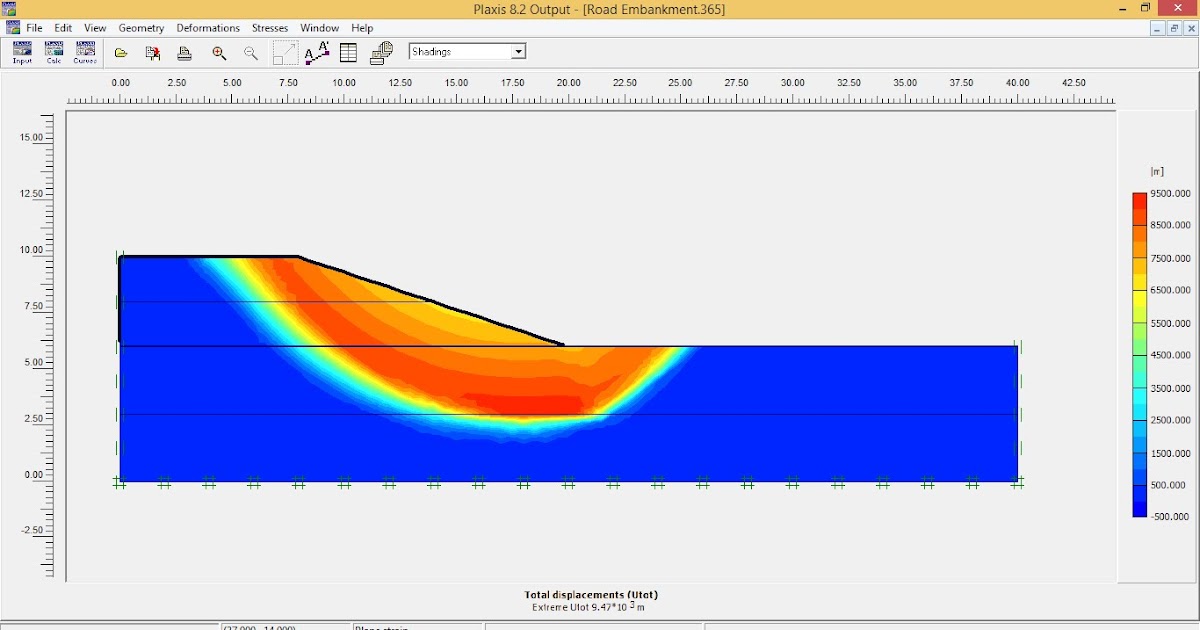Generate a calculation report
This screenshot has width=1200, height=630.
point(383,51)
